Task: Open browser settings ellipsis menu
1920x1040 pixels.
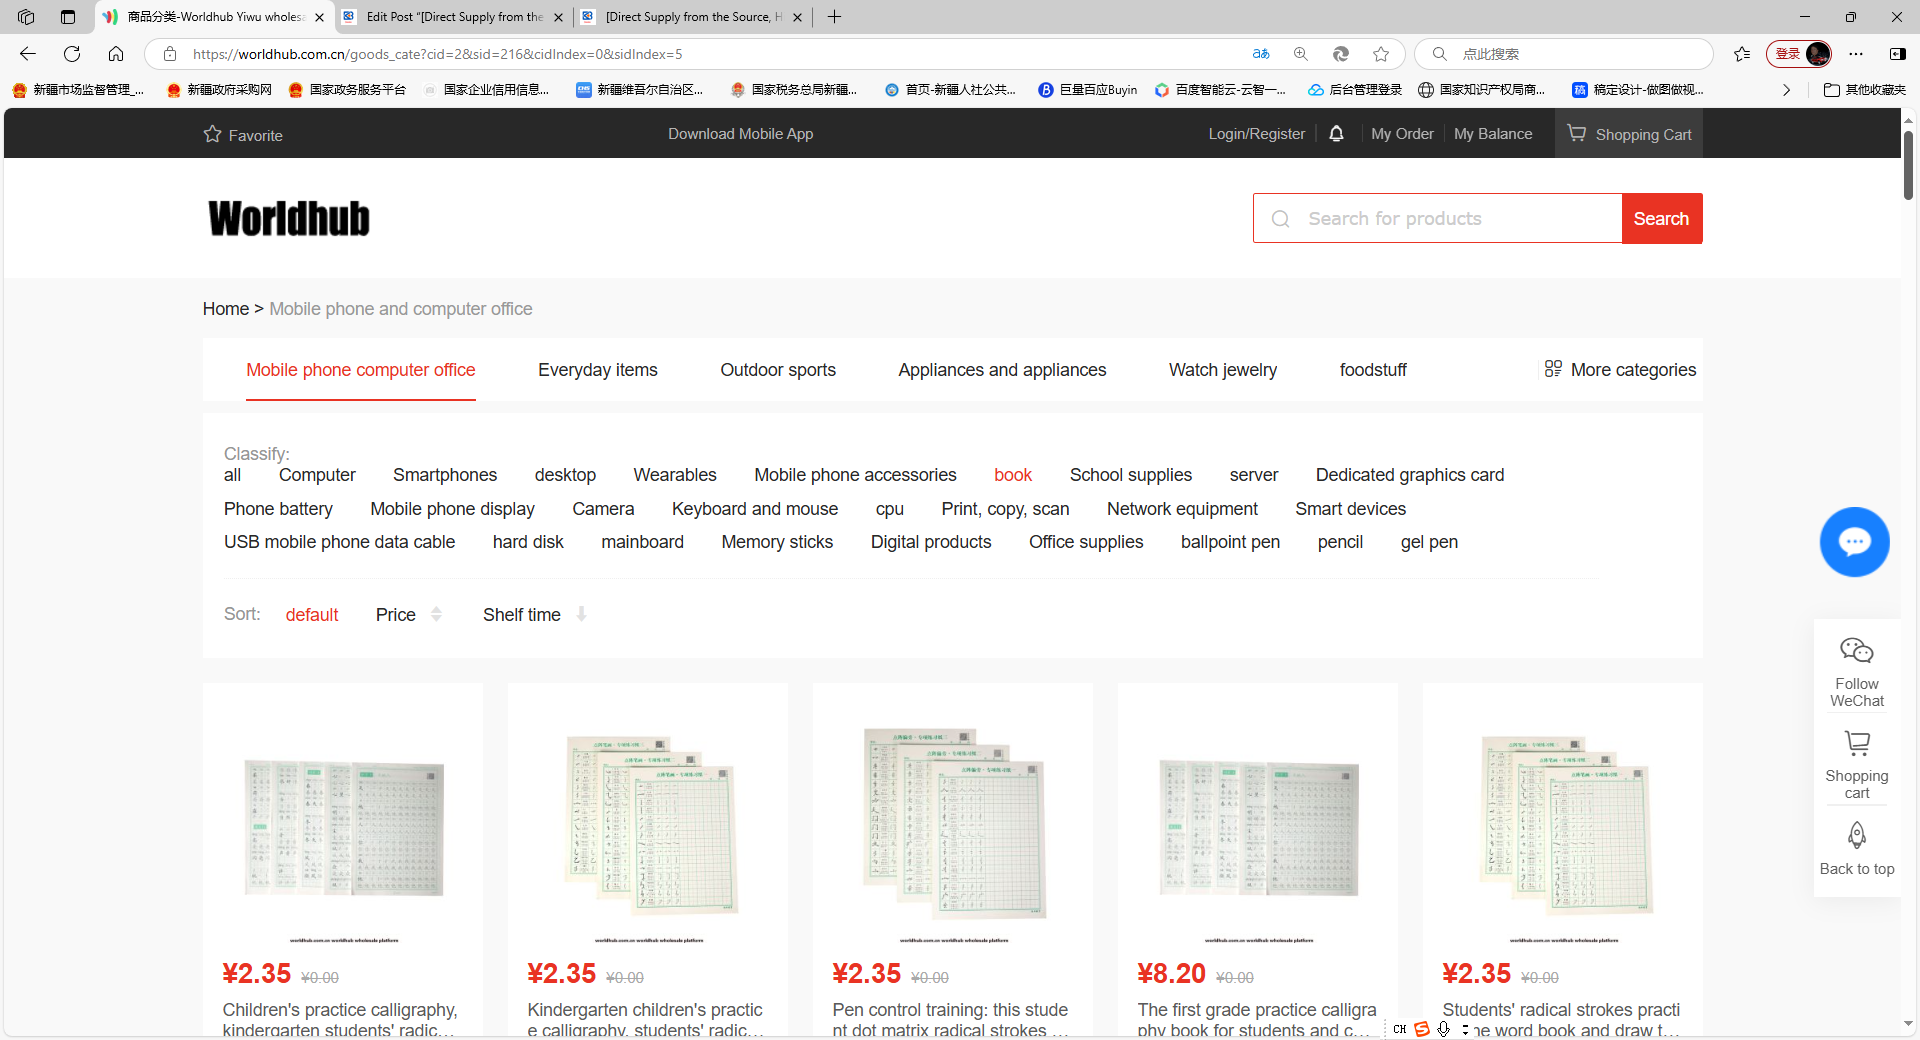Action: [1856, 54]
